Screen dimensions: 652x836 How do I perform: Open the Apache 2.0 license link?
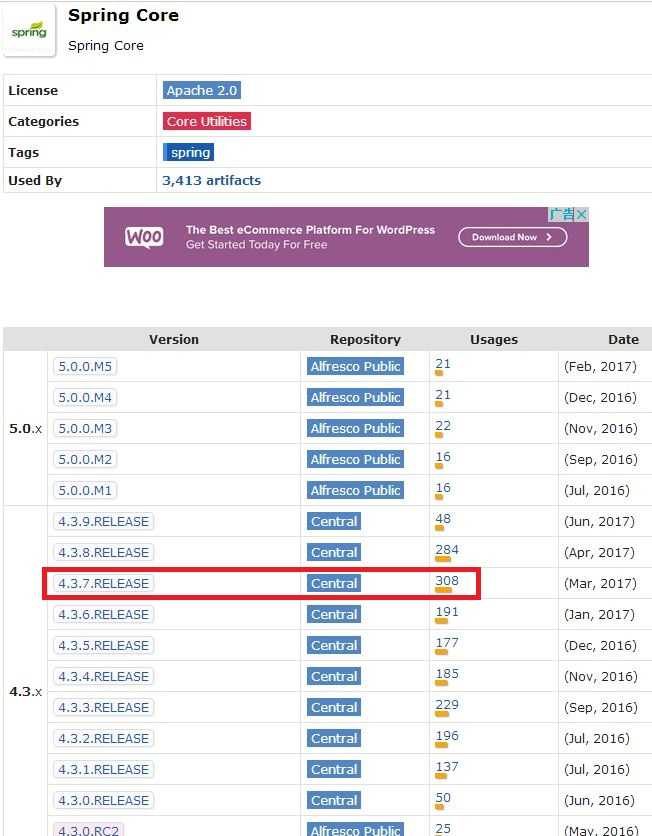[x=202, y=90]
